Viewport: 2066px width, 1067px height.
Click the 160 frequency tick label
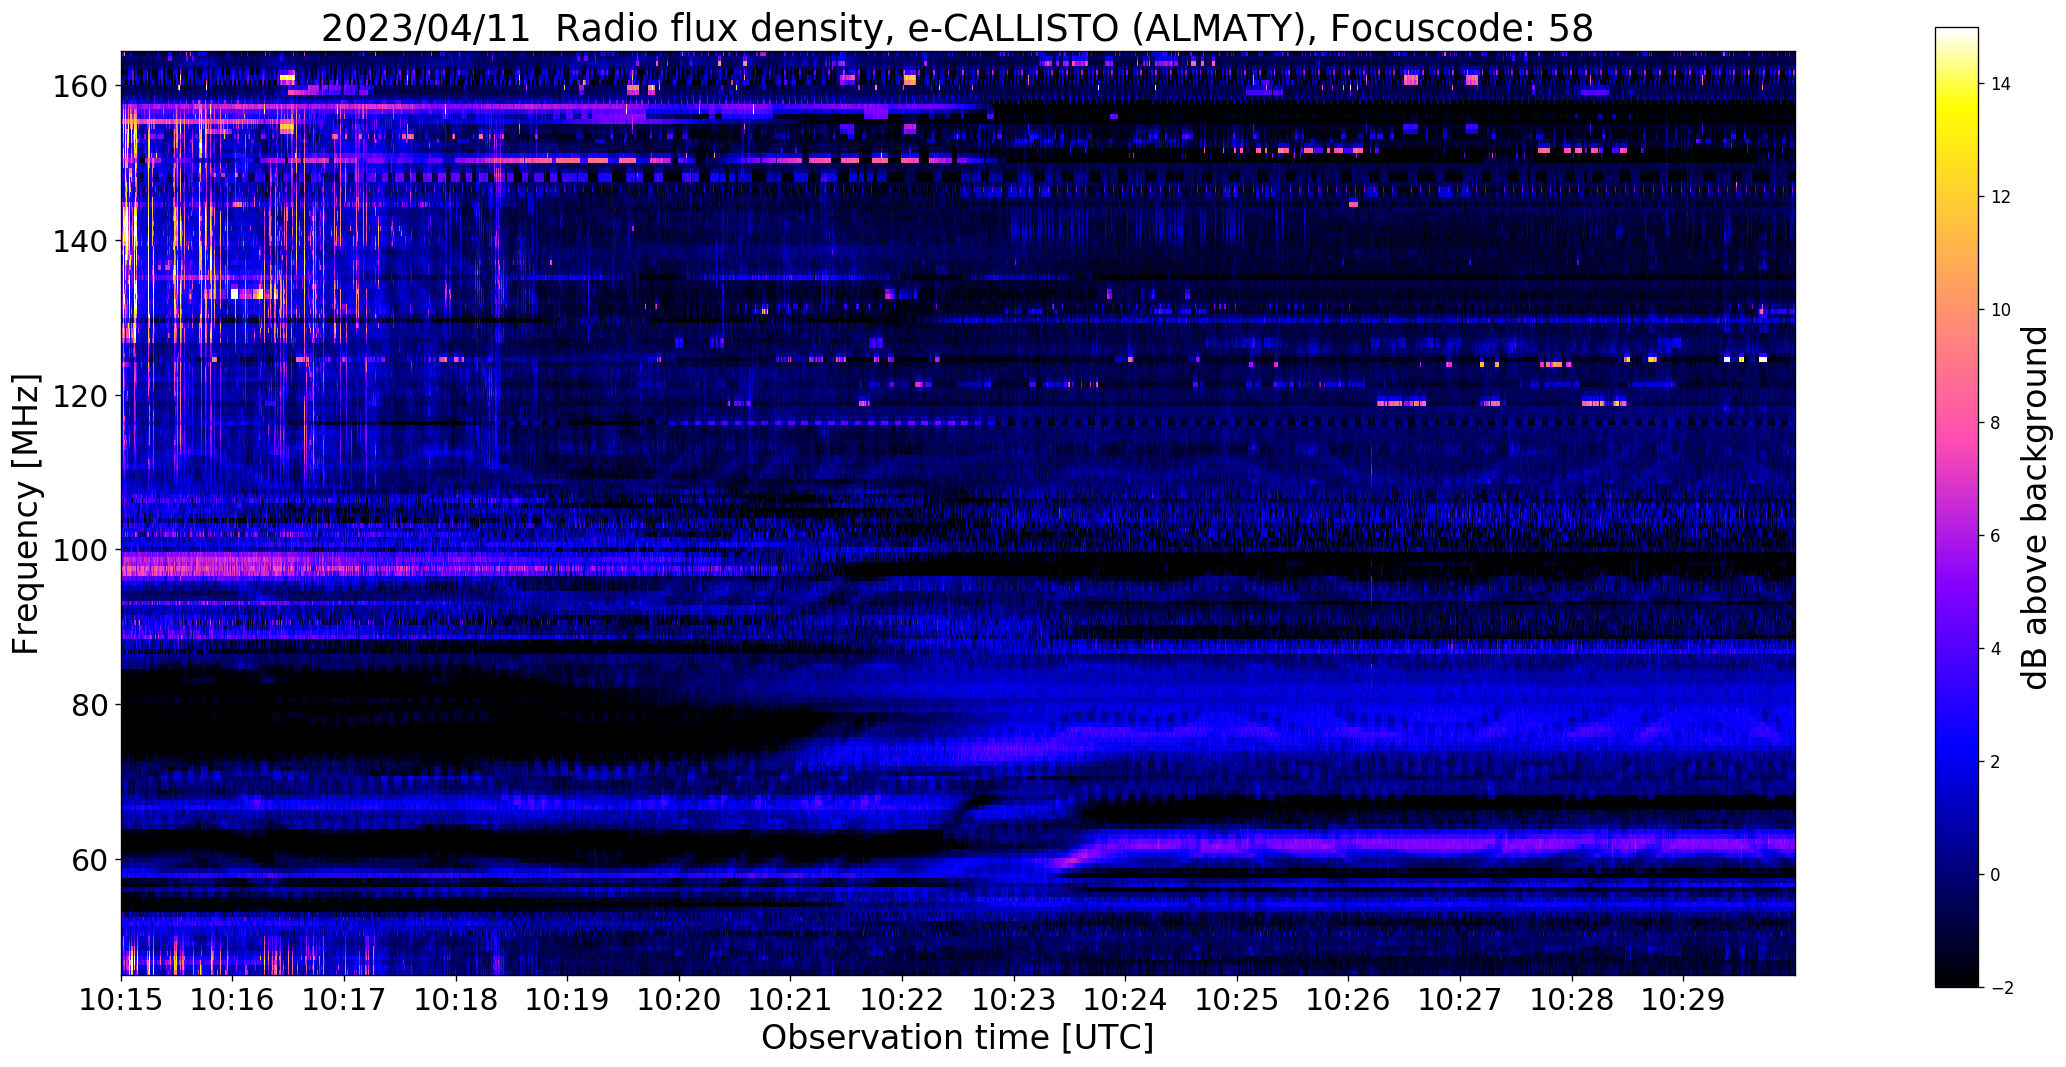tap(82, 87)
